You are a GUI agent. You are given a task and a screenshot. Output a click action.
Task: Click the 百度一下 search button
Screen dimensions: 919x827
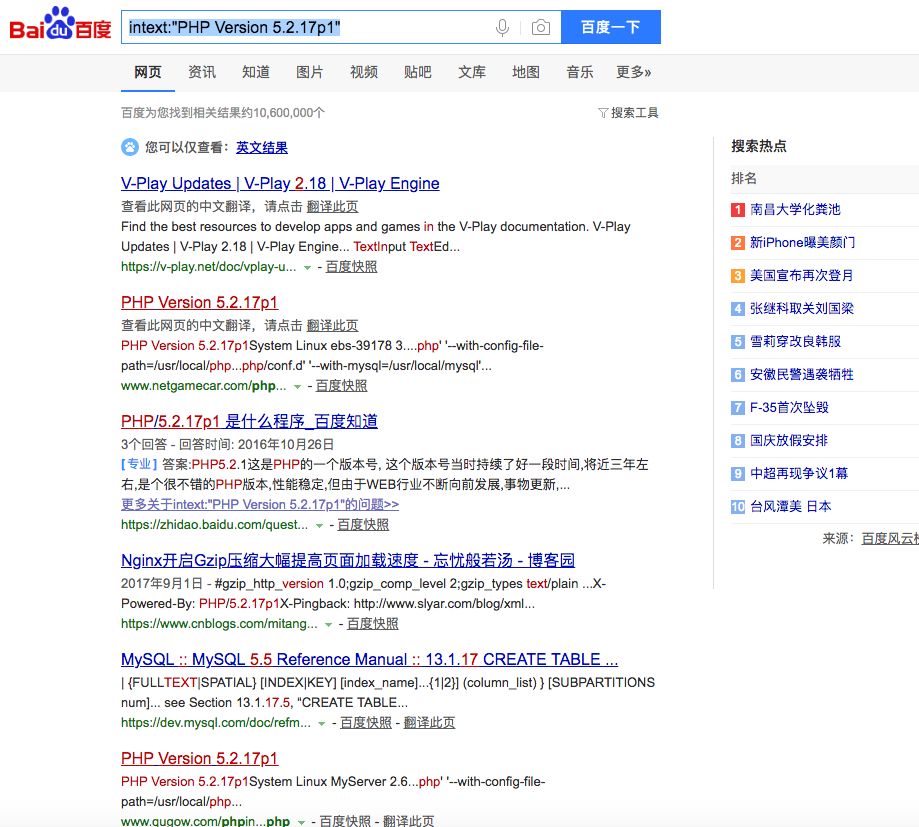pos(611,27)
